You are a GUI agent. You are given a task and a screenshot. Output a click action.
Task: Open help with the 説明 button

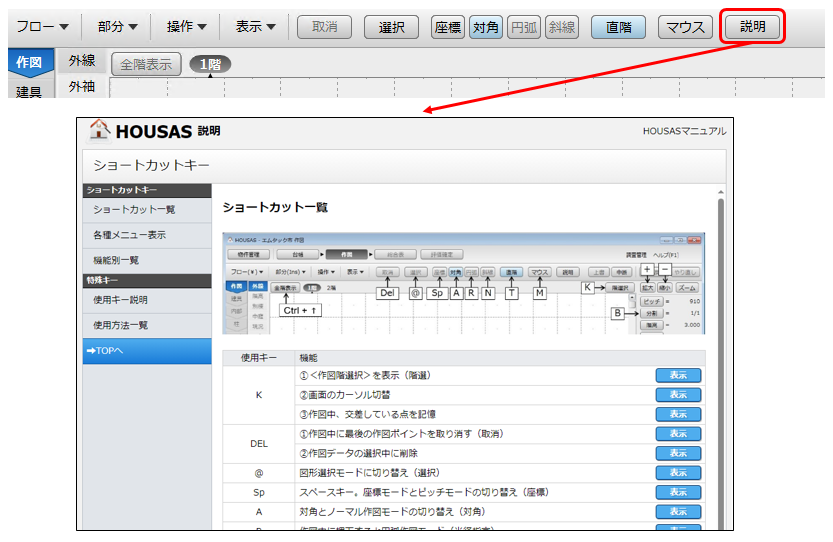click(x=753, y=26)
